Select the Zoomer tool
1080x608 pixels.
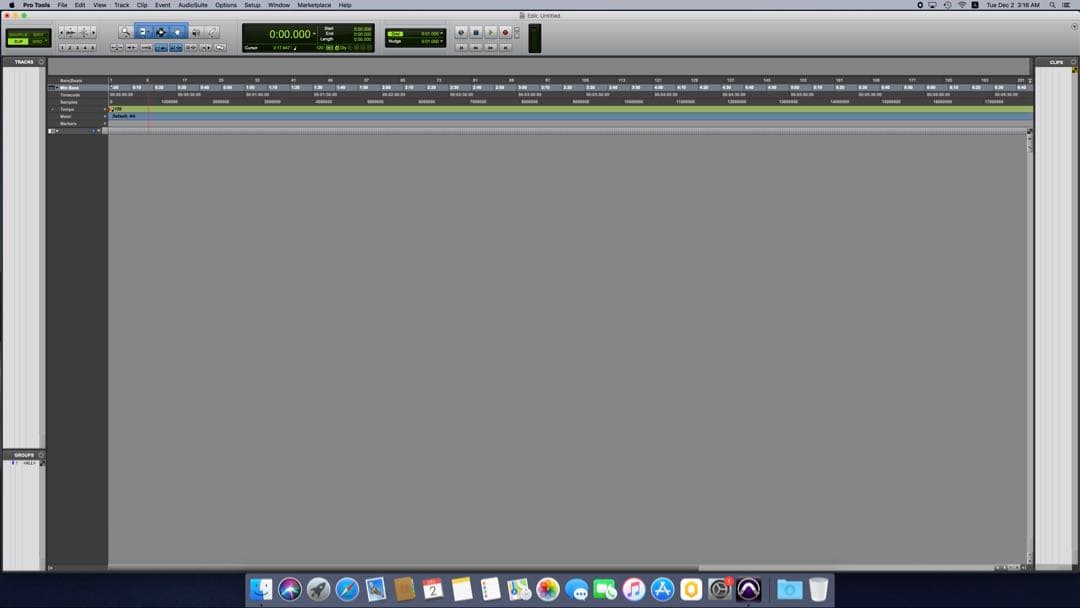coord(126,31)
